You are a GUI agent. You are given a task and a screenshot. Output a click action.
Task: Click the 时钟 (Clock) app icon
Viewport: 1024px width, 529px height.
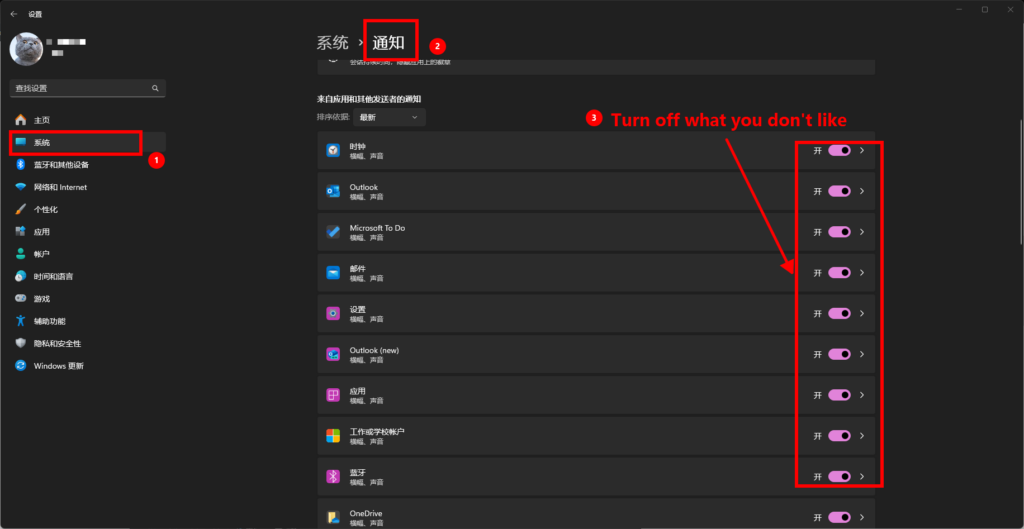tap(333, 150)
